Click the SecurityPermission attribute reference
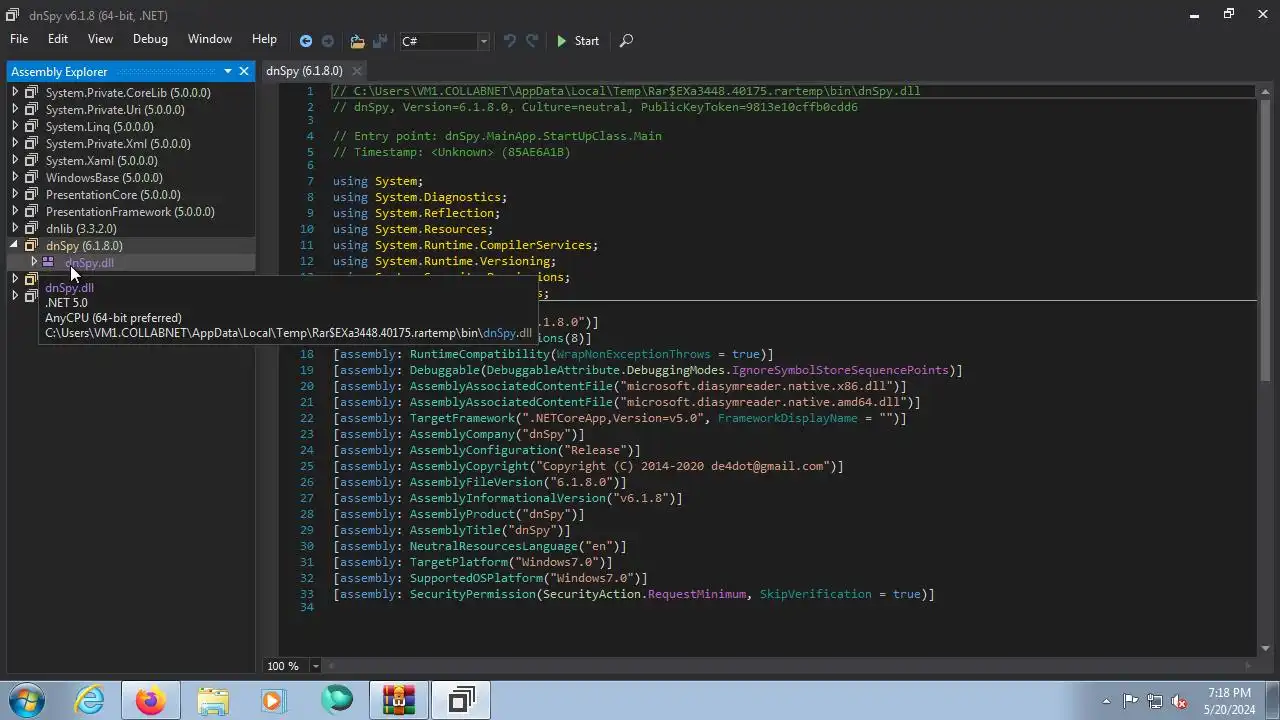Viewport: 1280px width, 720px height. (472, 594)
